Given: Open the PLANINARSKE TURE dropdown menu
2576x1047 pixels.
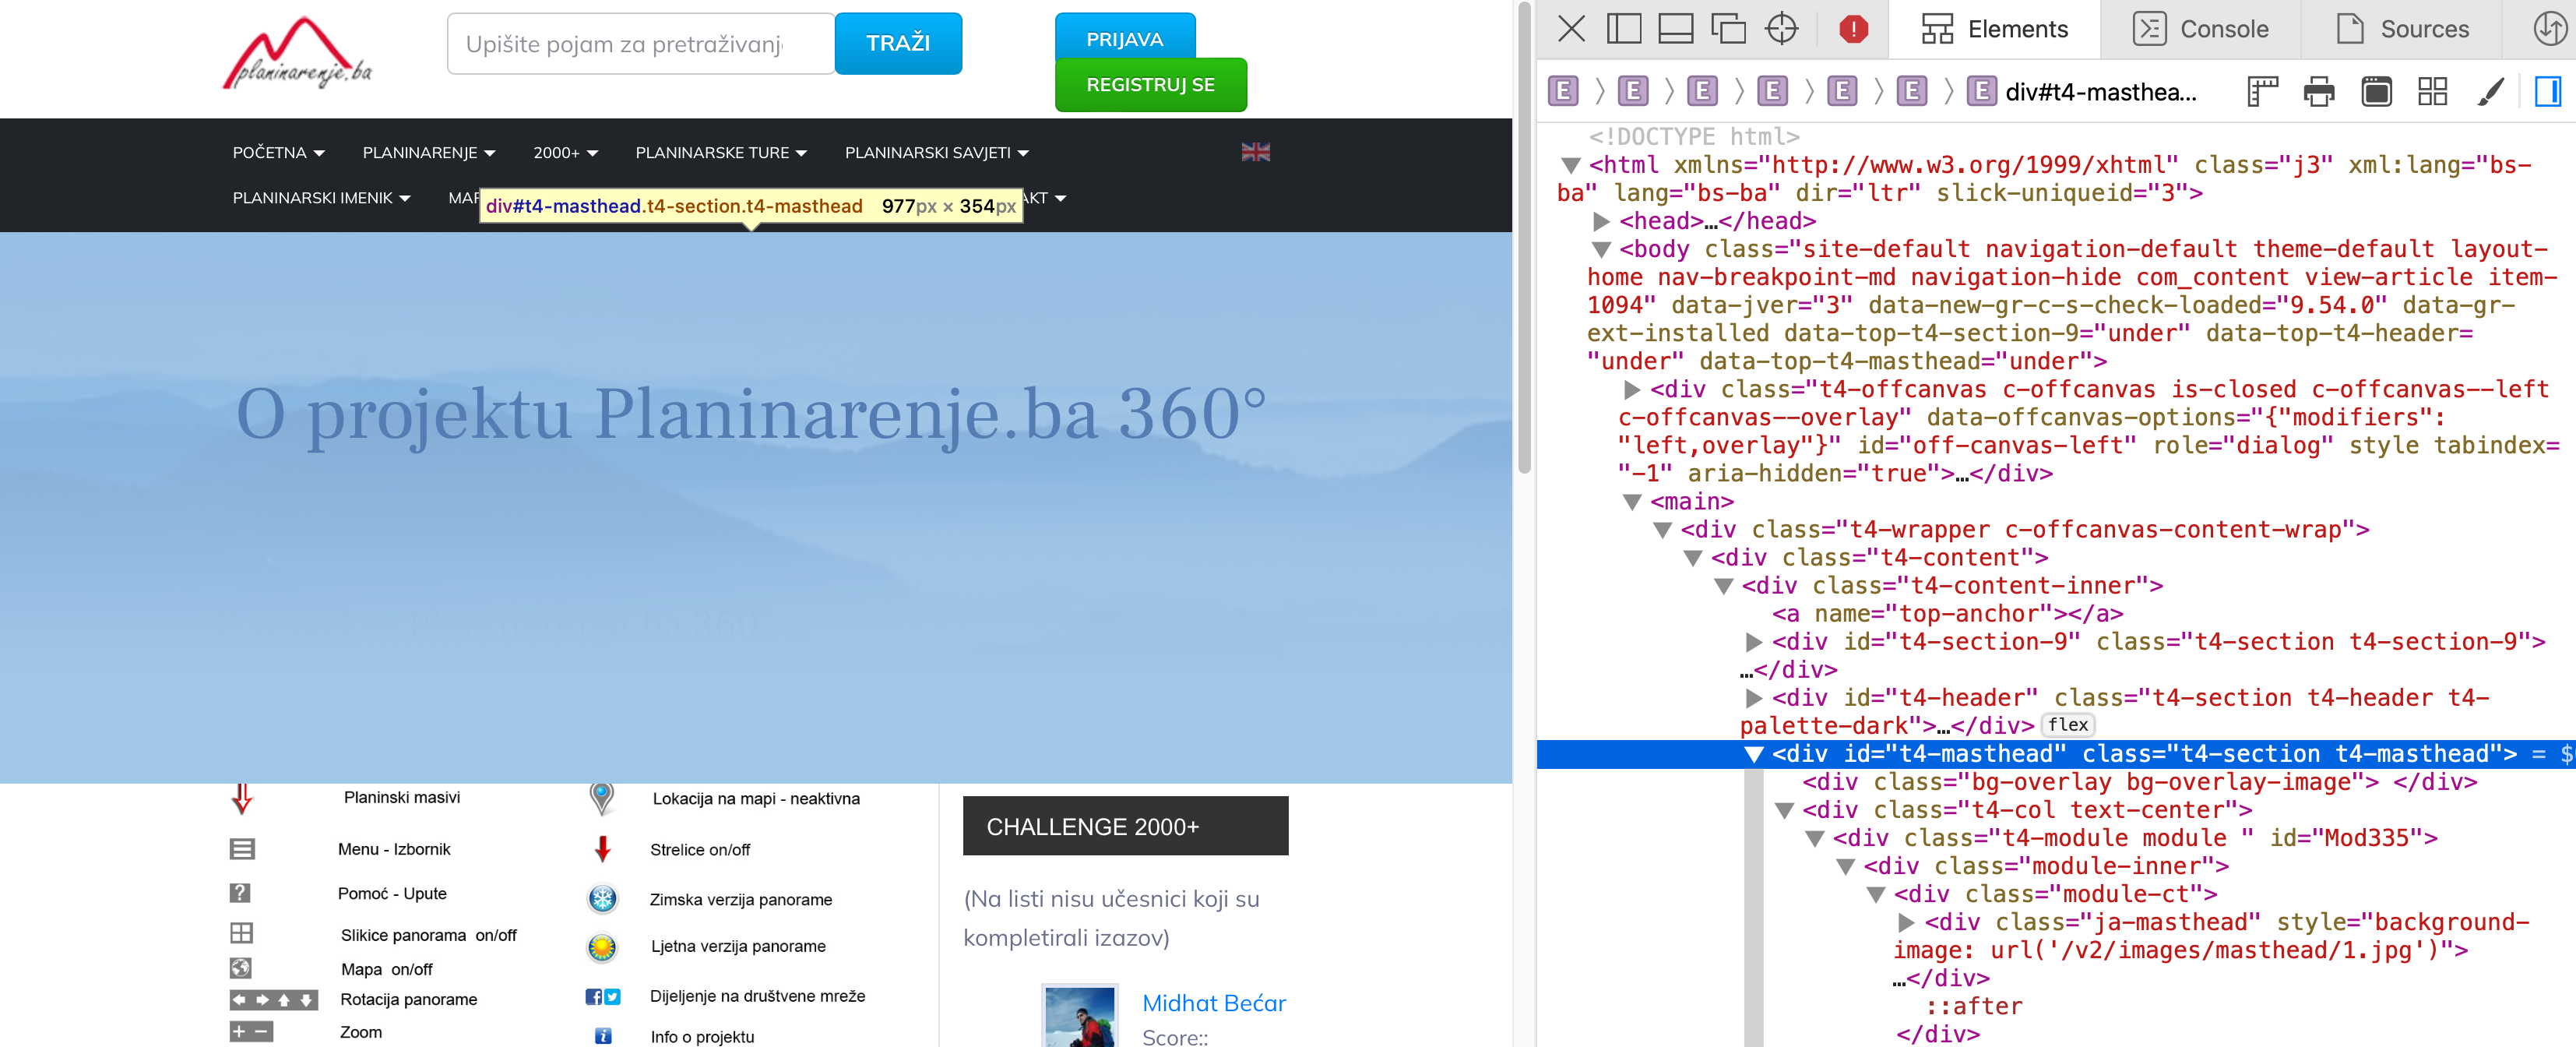Looking at the screenshot, I should point(720,153).
